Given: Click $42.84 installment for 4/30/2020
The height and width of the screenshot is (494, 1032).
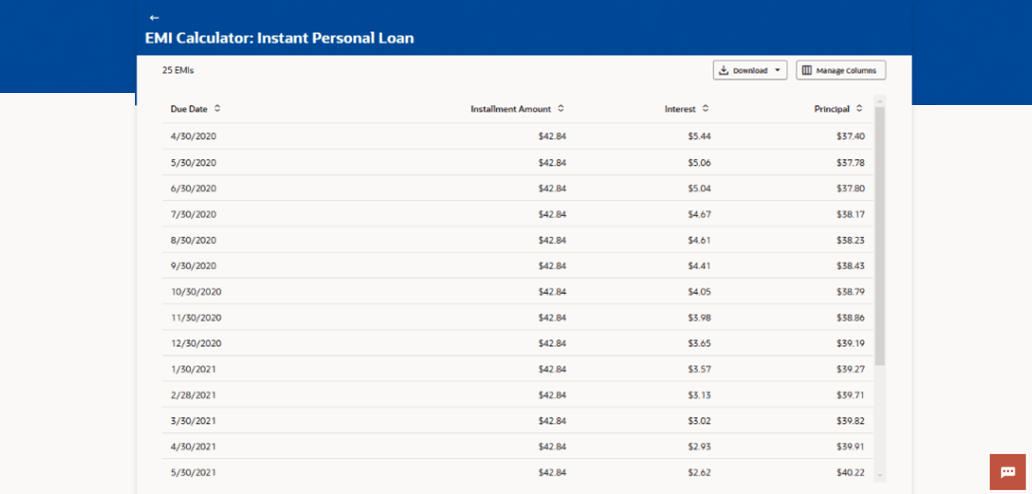Looking at the screenshot, I should click(x=552, y=136).
